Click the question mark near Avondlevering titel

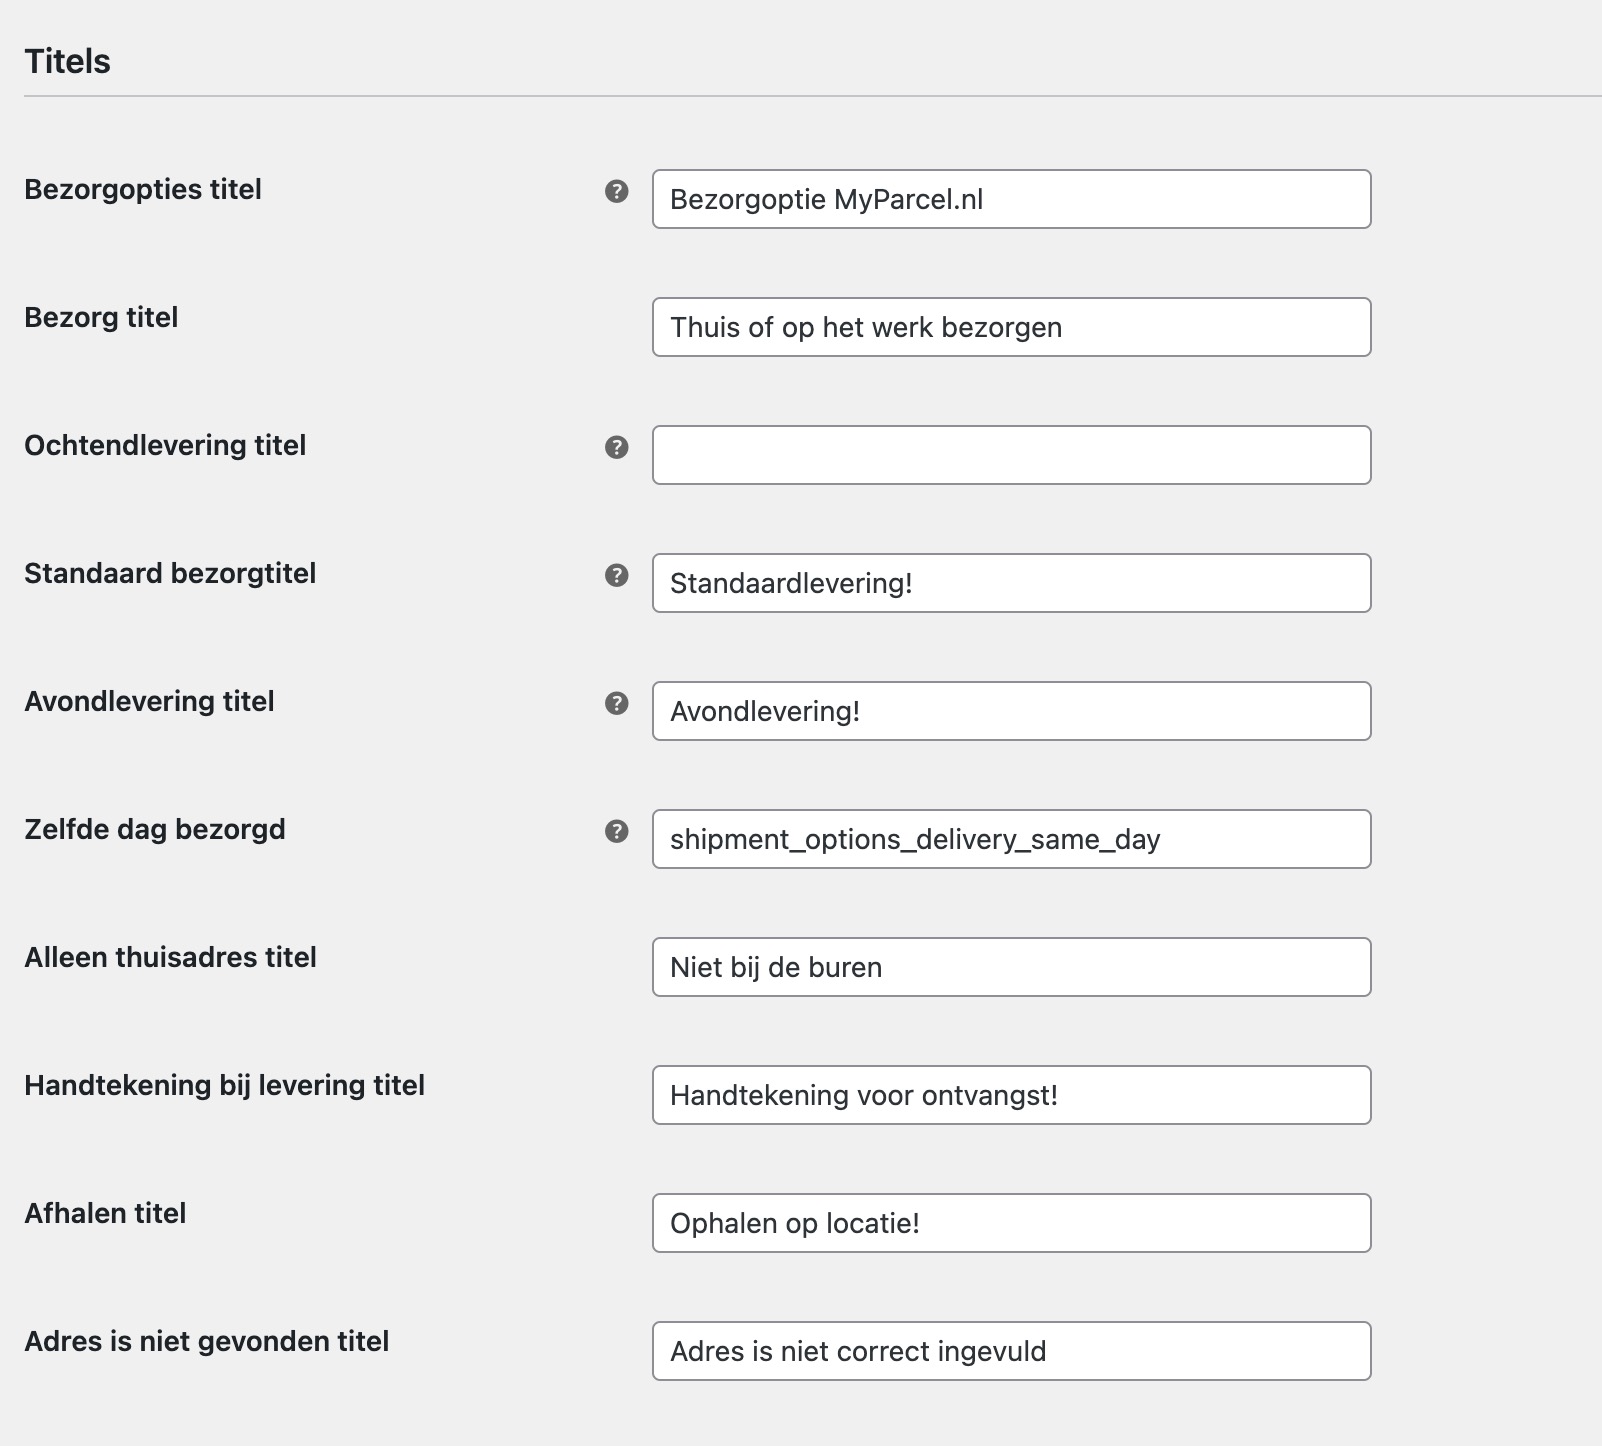click(x=617, y=702)
